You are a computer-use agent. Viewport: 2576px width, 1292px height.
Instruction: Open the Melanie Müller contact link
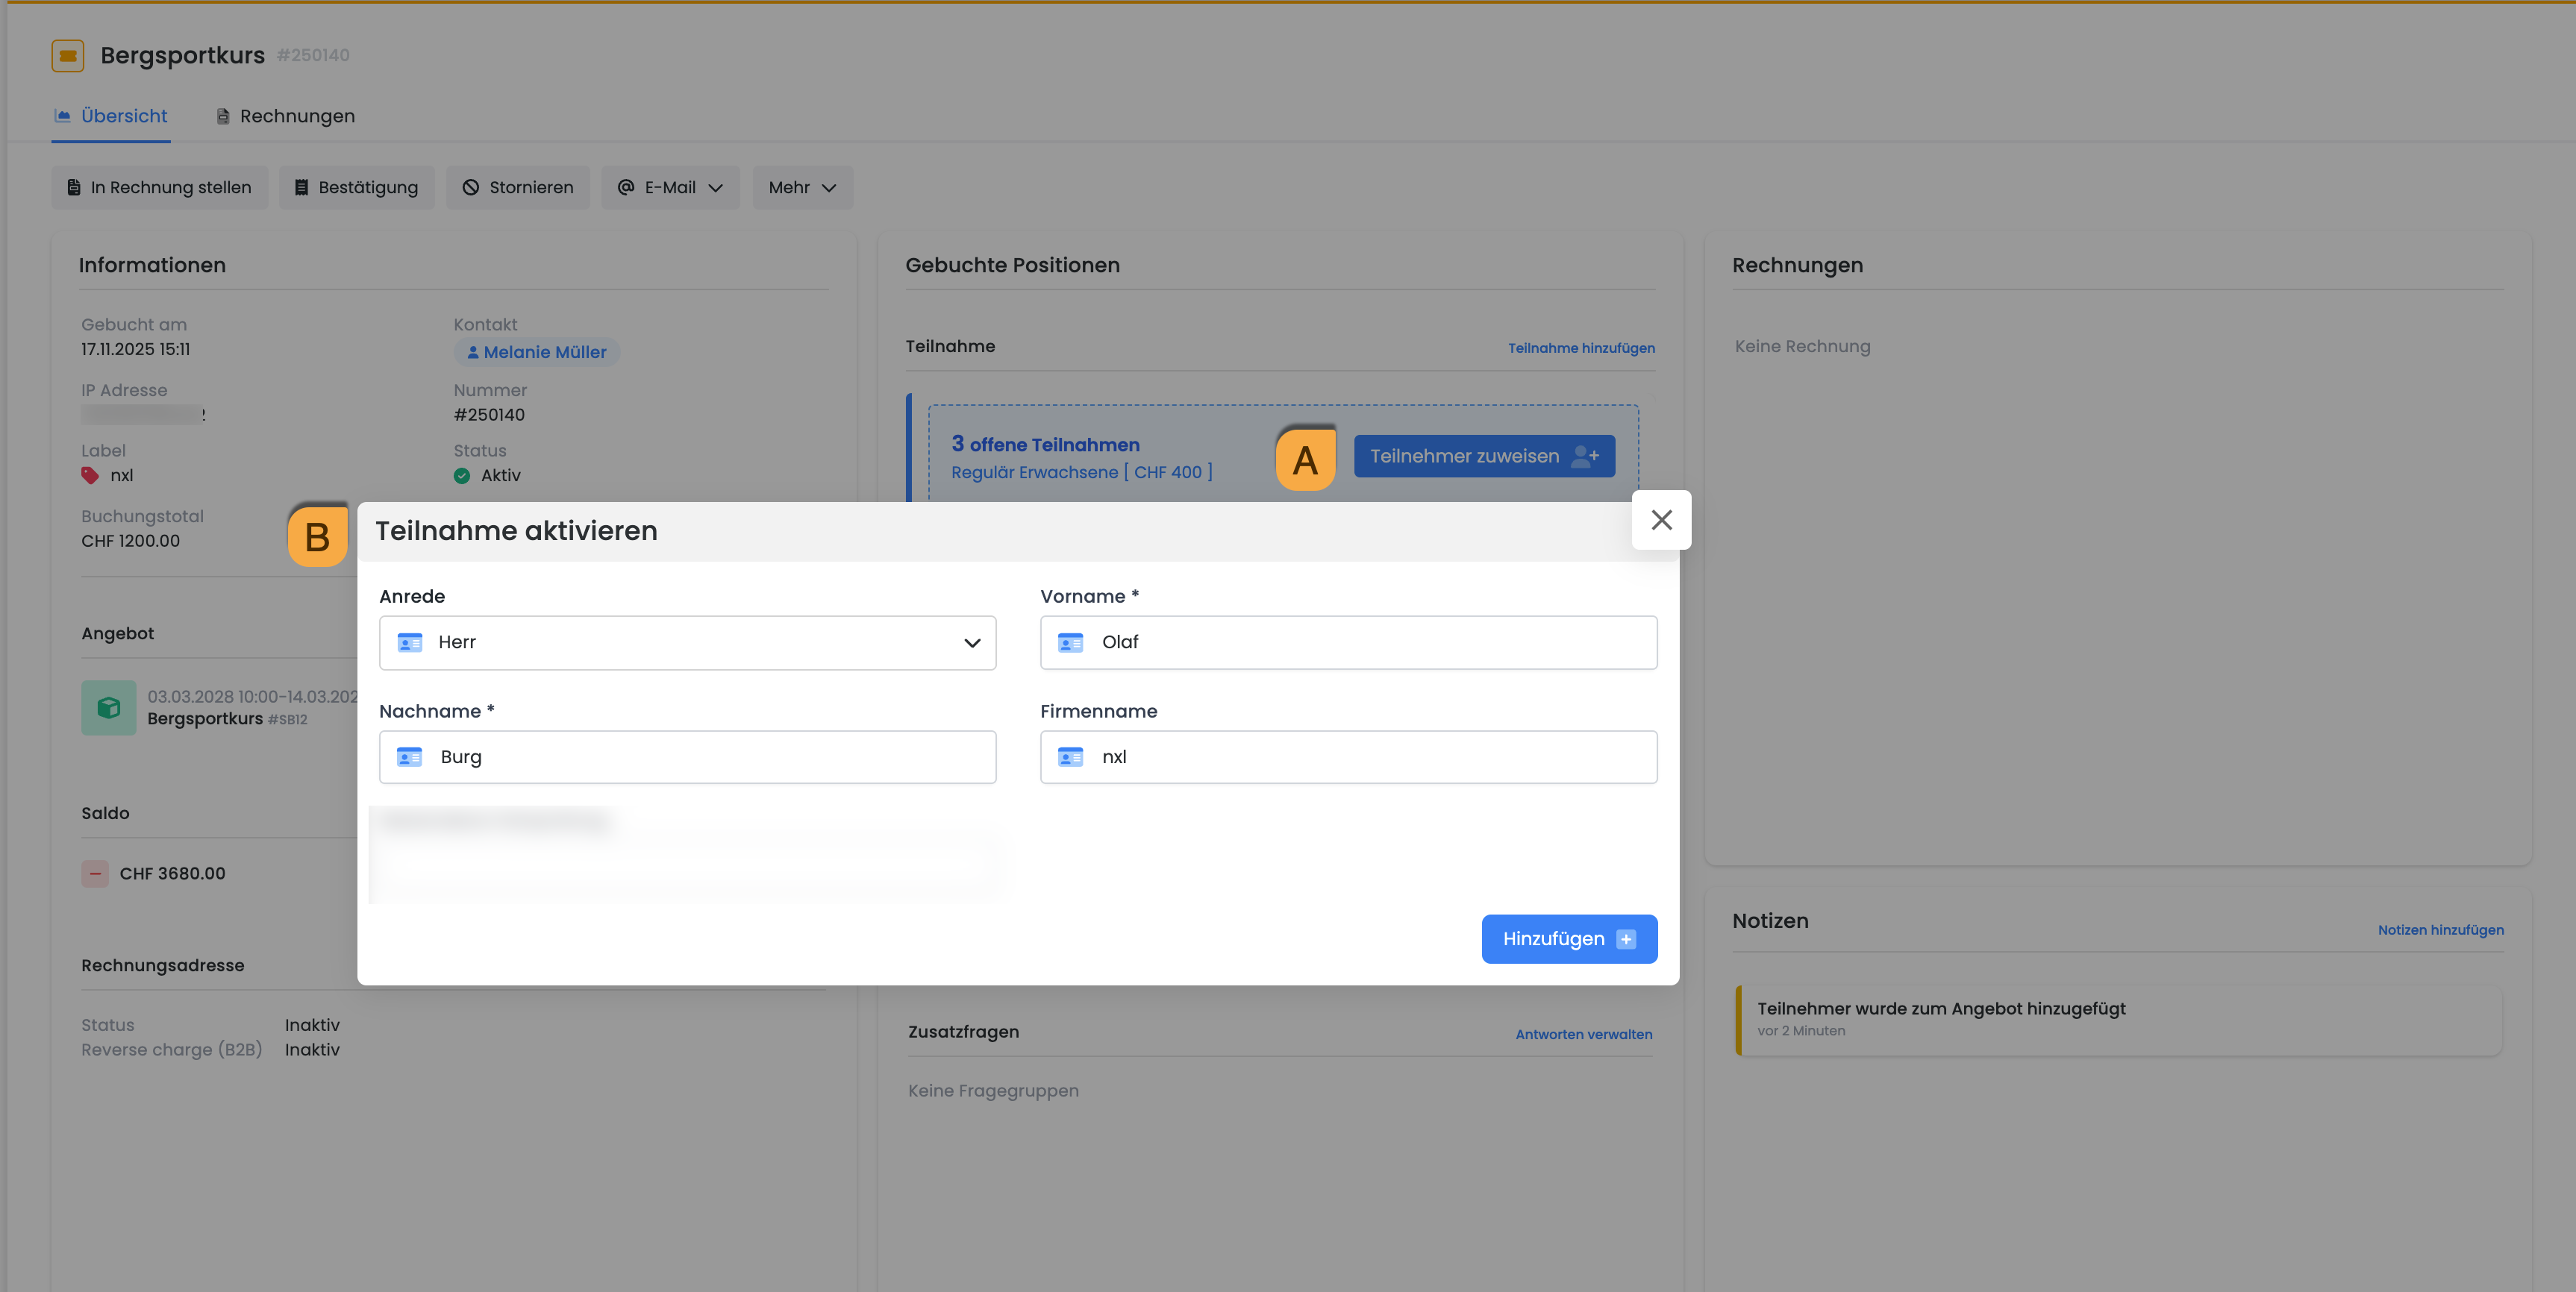pos(537,352)
